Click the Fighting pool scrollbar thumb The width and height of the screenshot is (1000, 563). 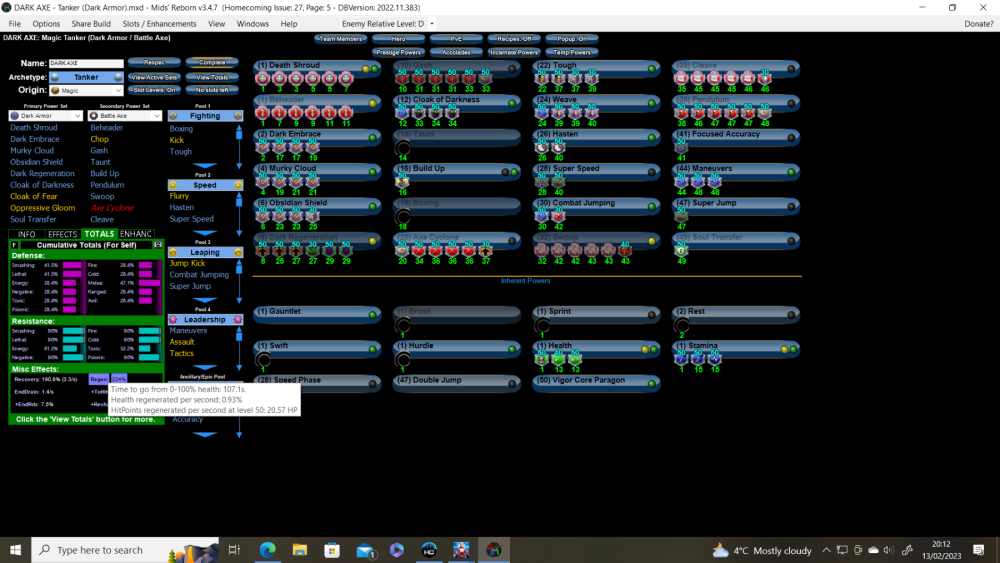point(239,133)
